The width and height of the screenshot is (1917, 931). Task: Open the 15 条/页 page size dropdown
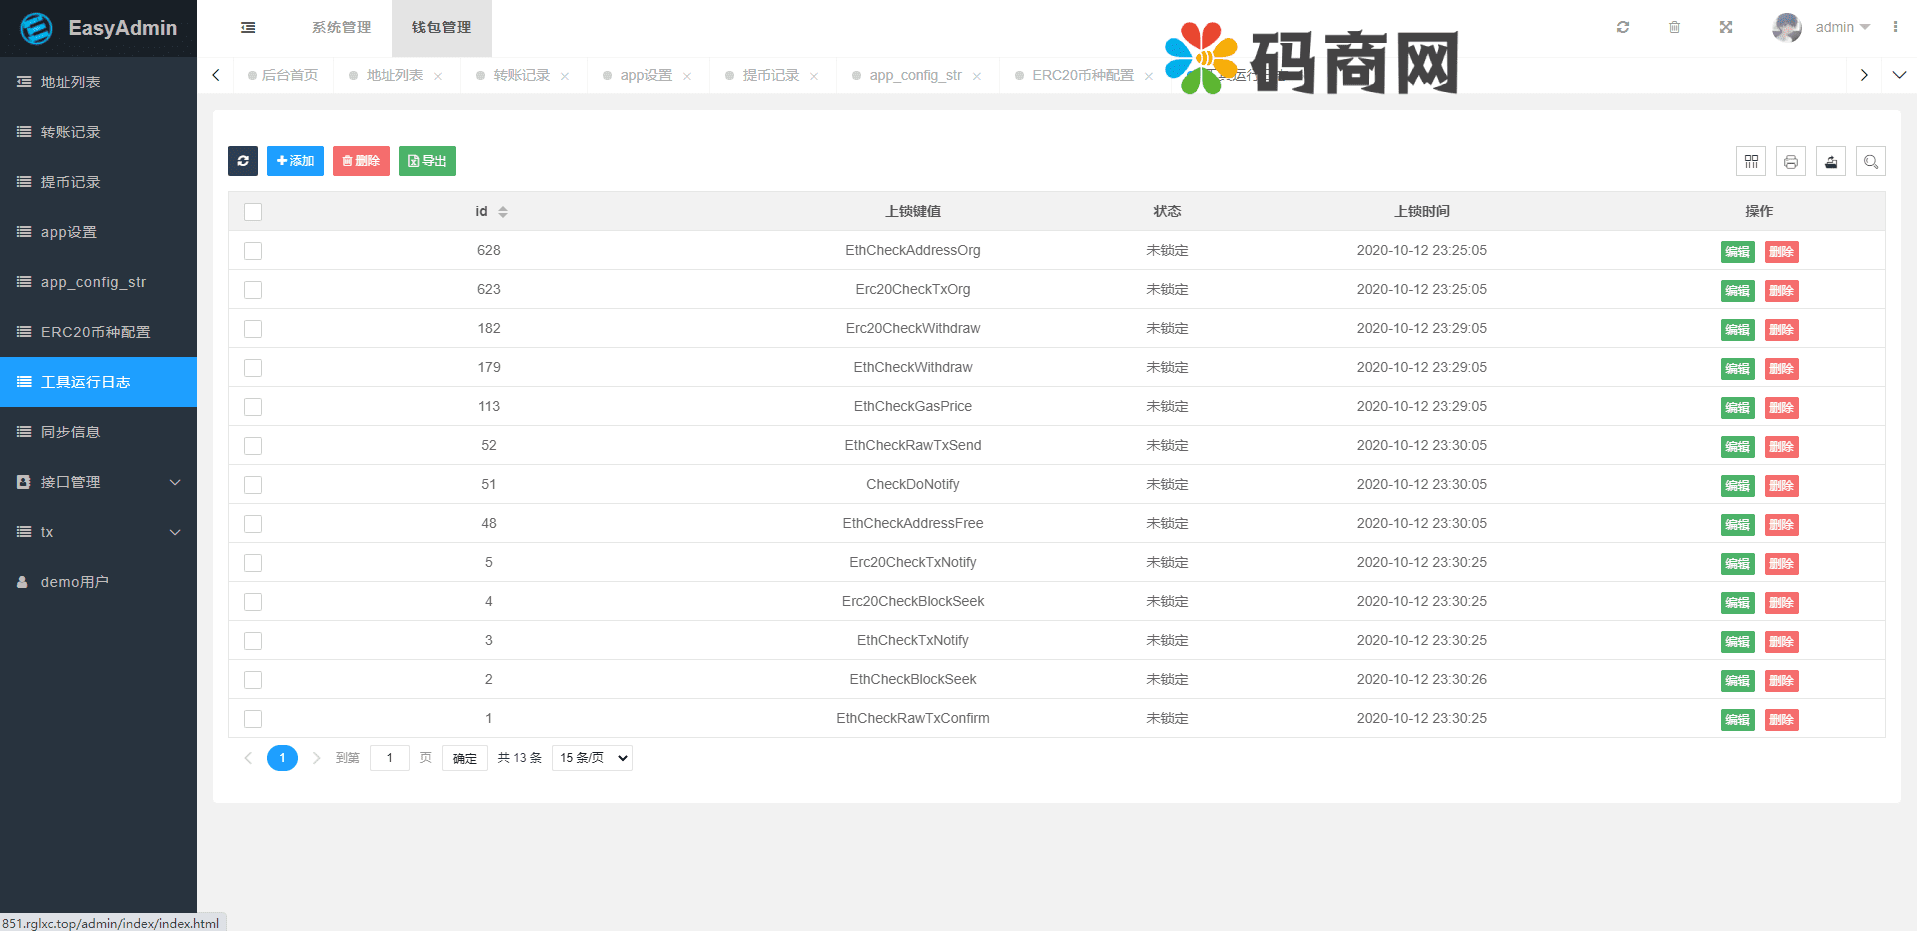[592, 758]
